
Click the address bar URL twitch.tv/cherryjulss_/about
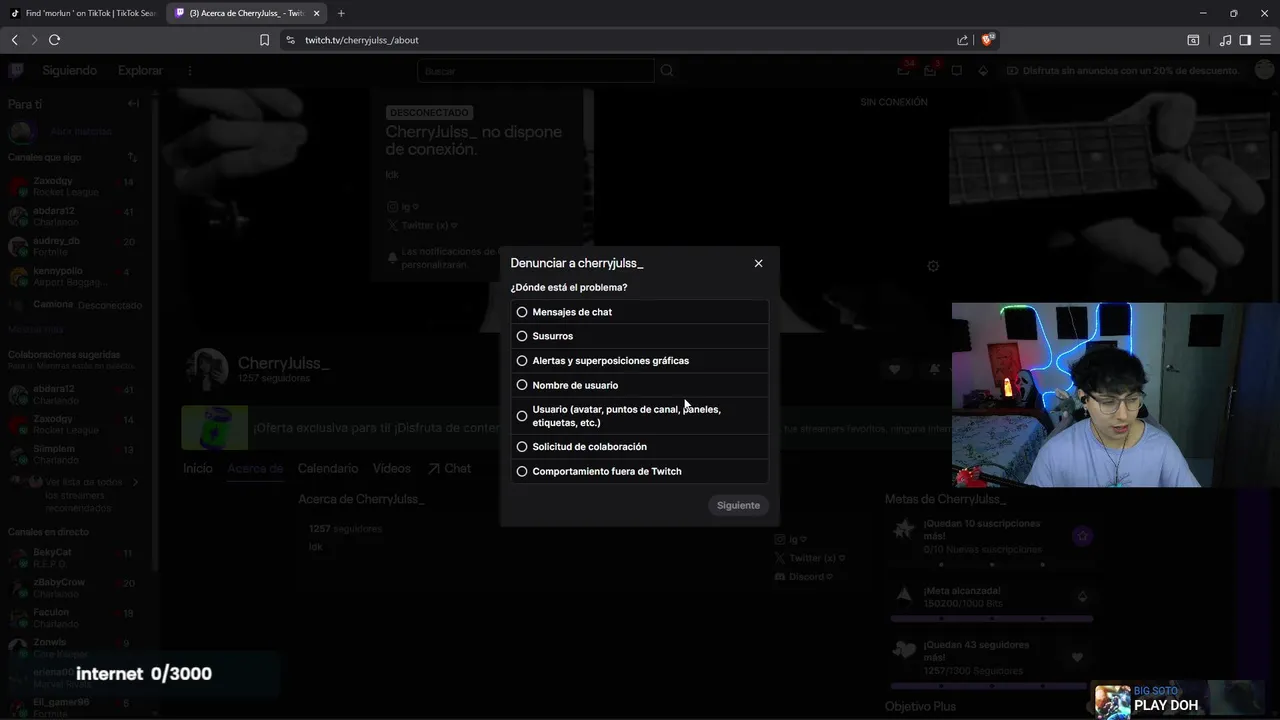tap(362, 40)
